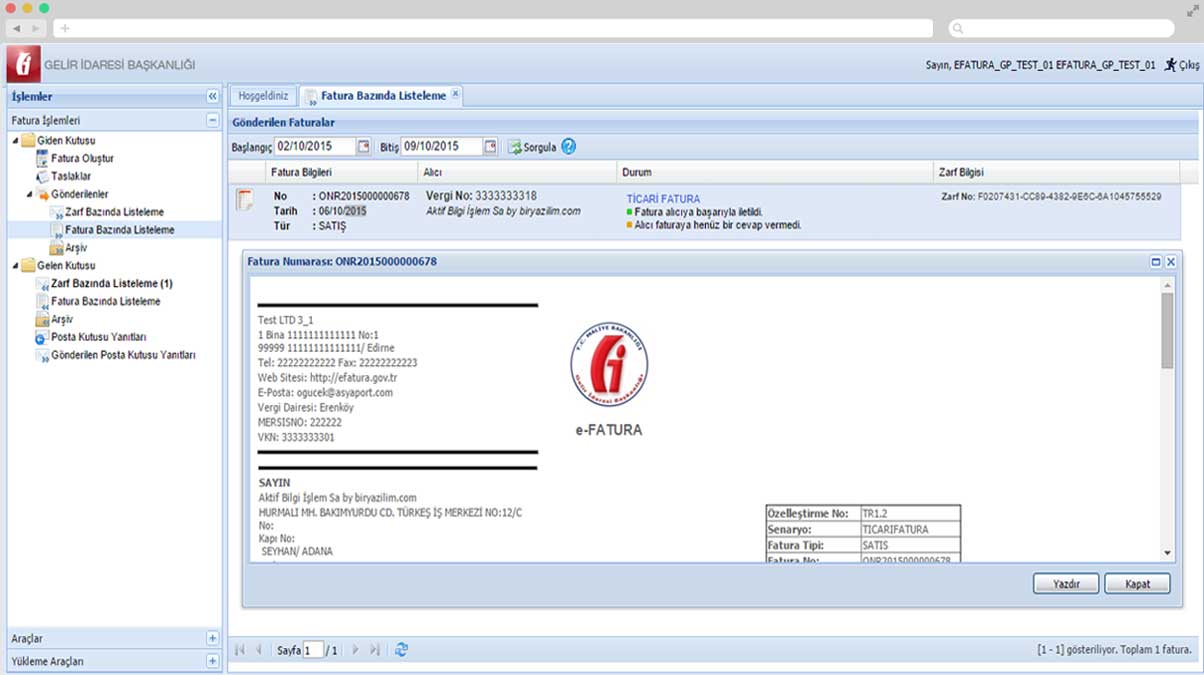The image size is (1204, 675).
Task: Go to the next results page
Action: pos(355,650)
